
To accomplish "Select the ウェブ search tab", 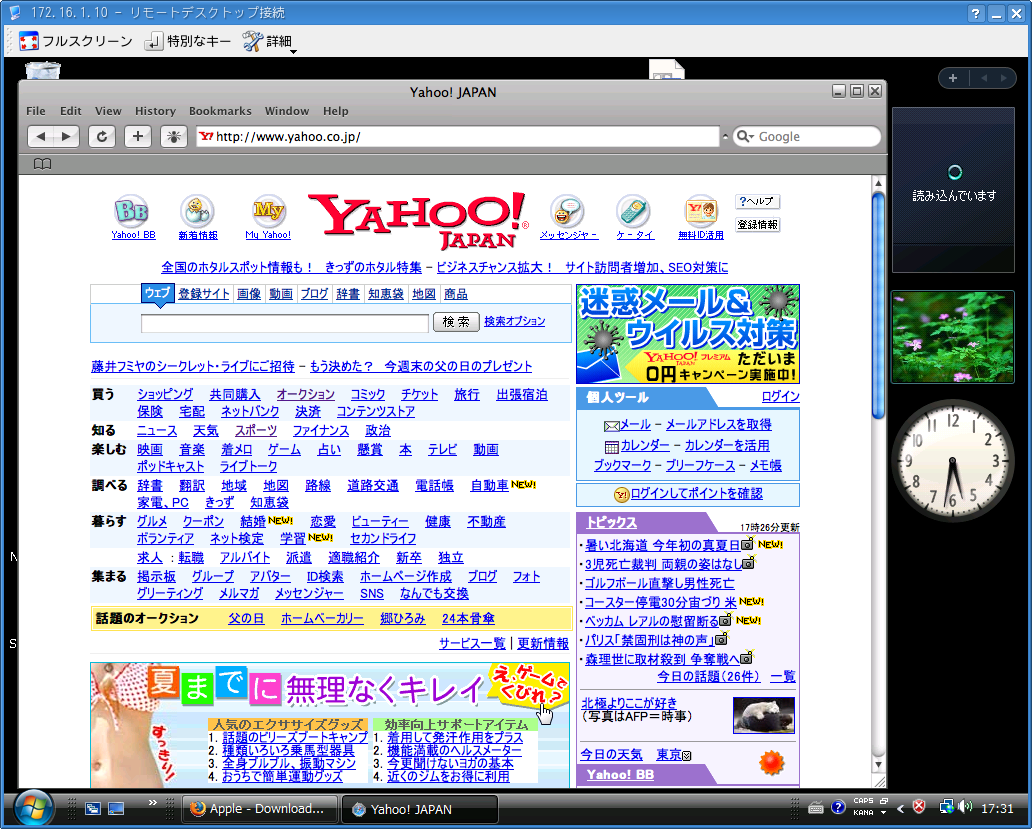I will 157,293.
